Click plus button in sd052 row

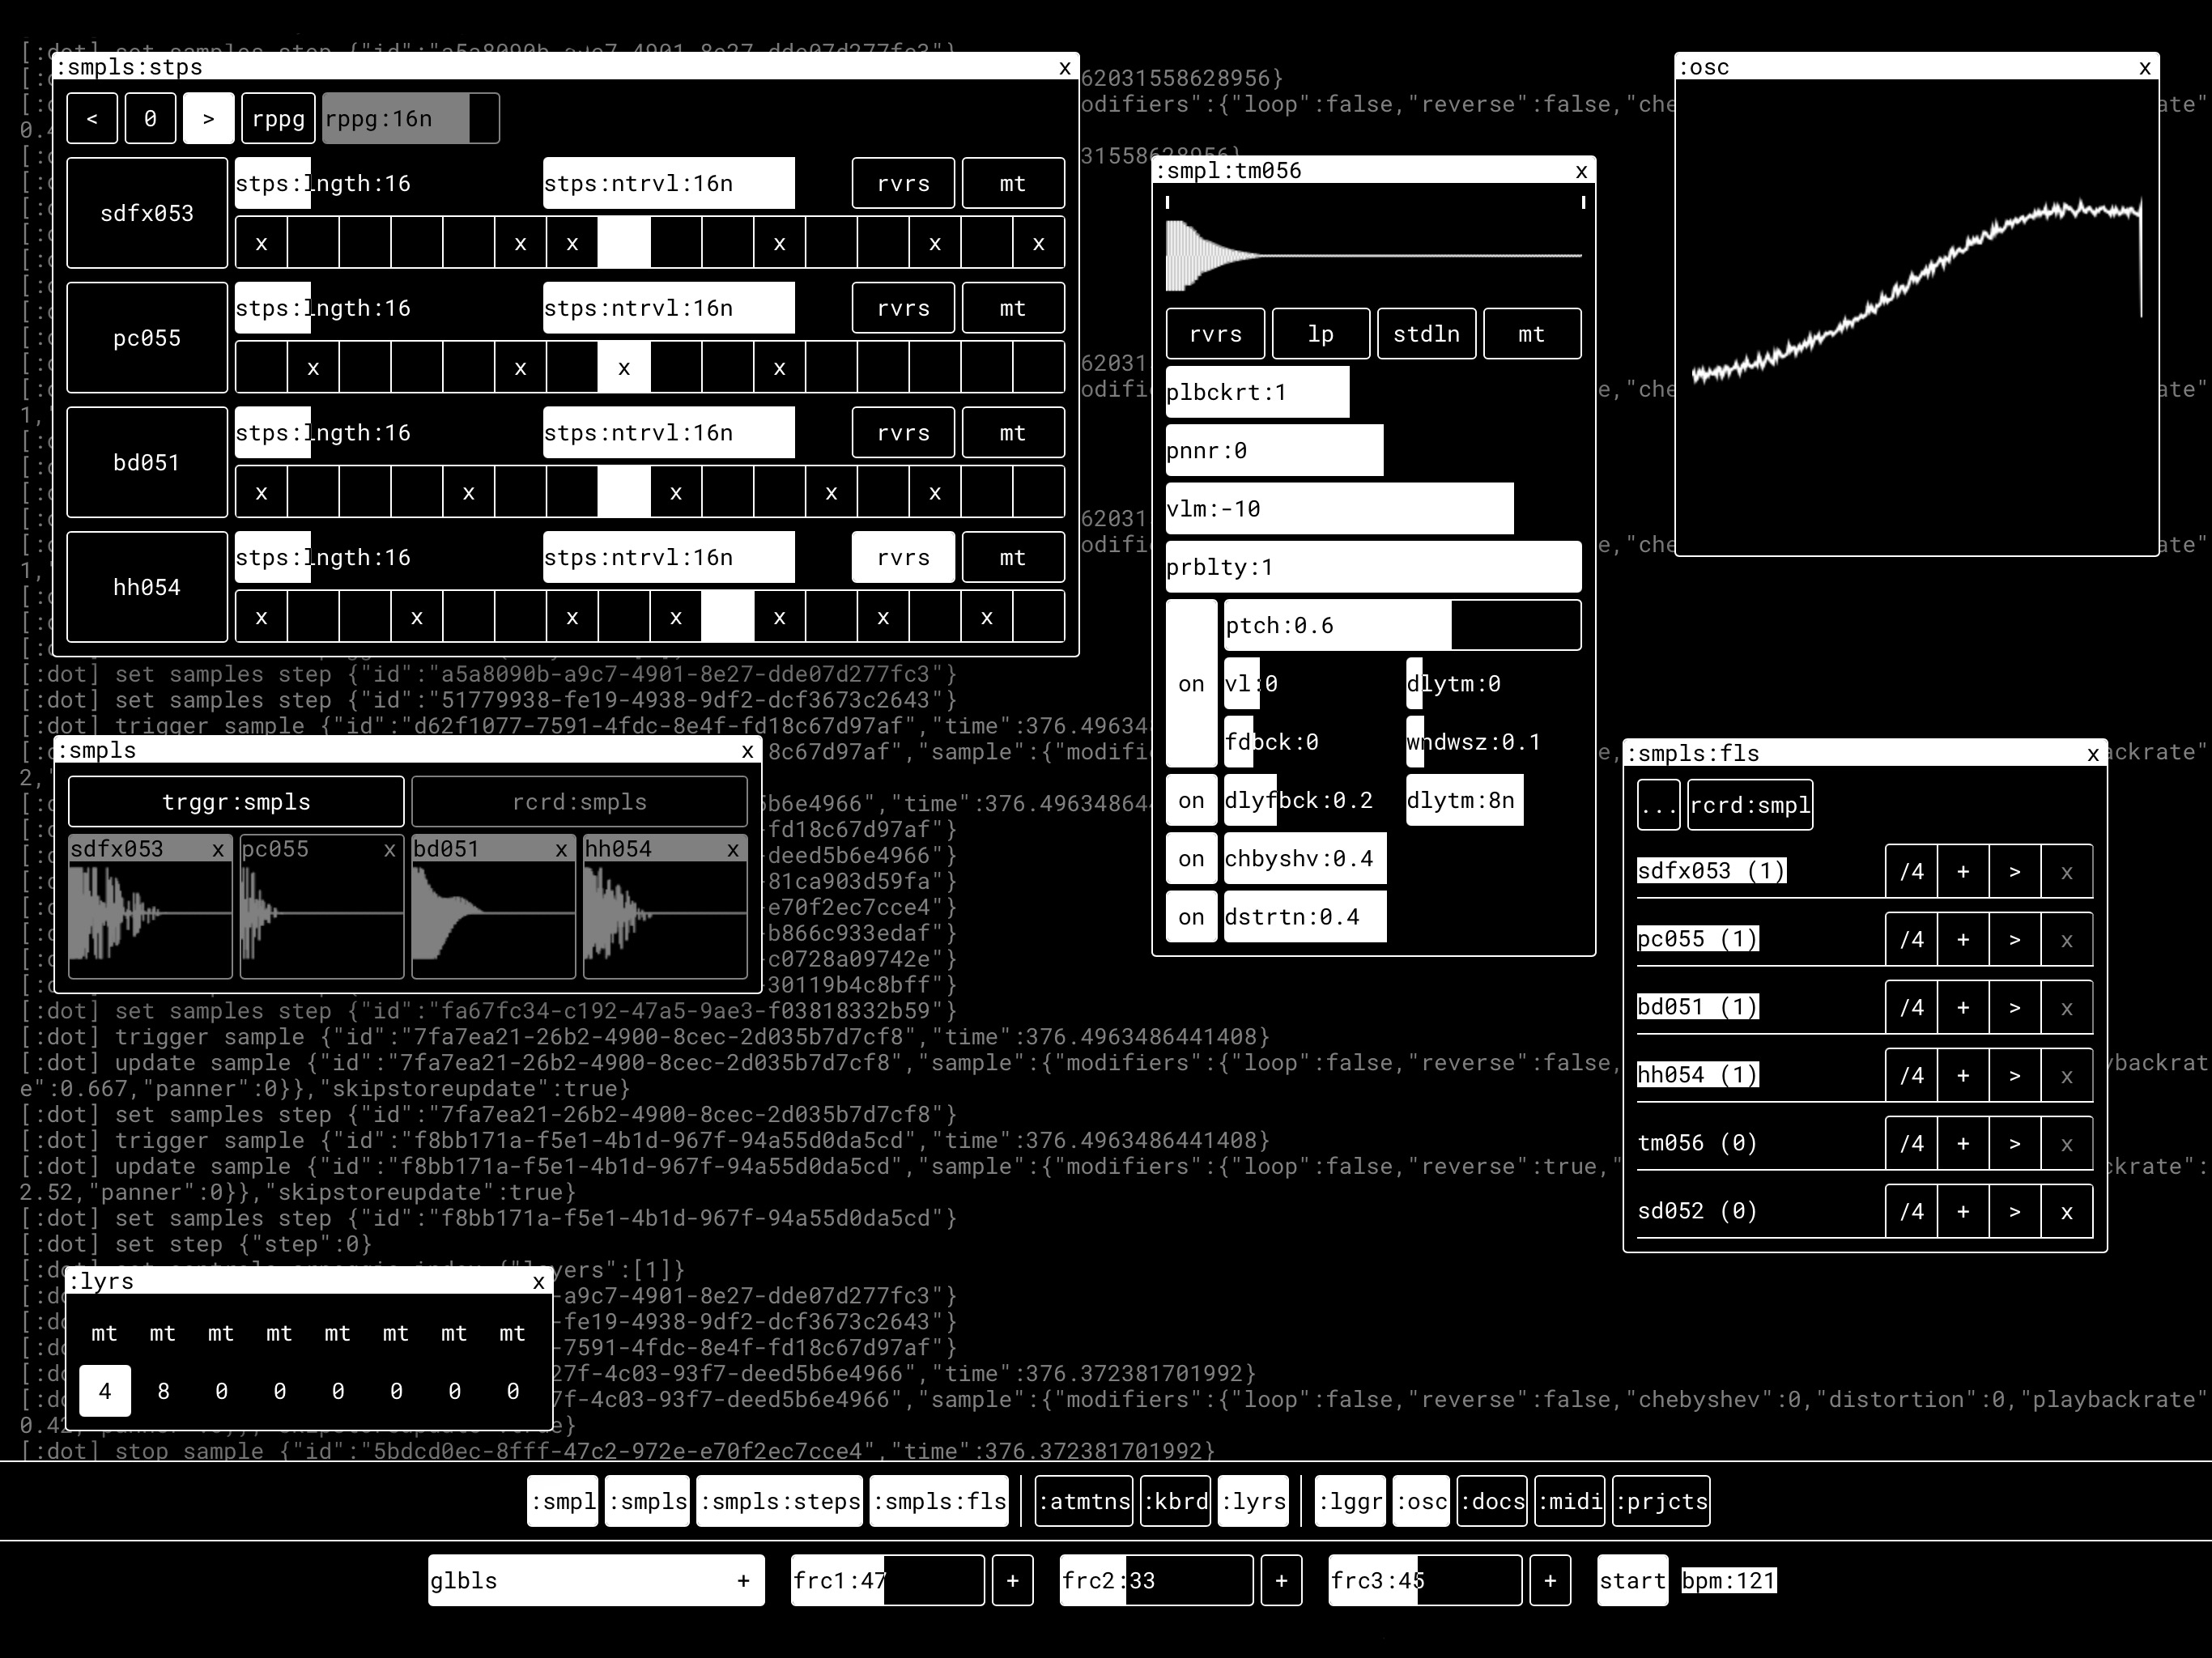pos(1963,1211)
